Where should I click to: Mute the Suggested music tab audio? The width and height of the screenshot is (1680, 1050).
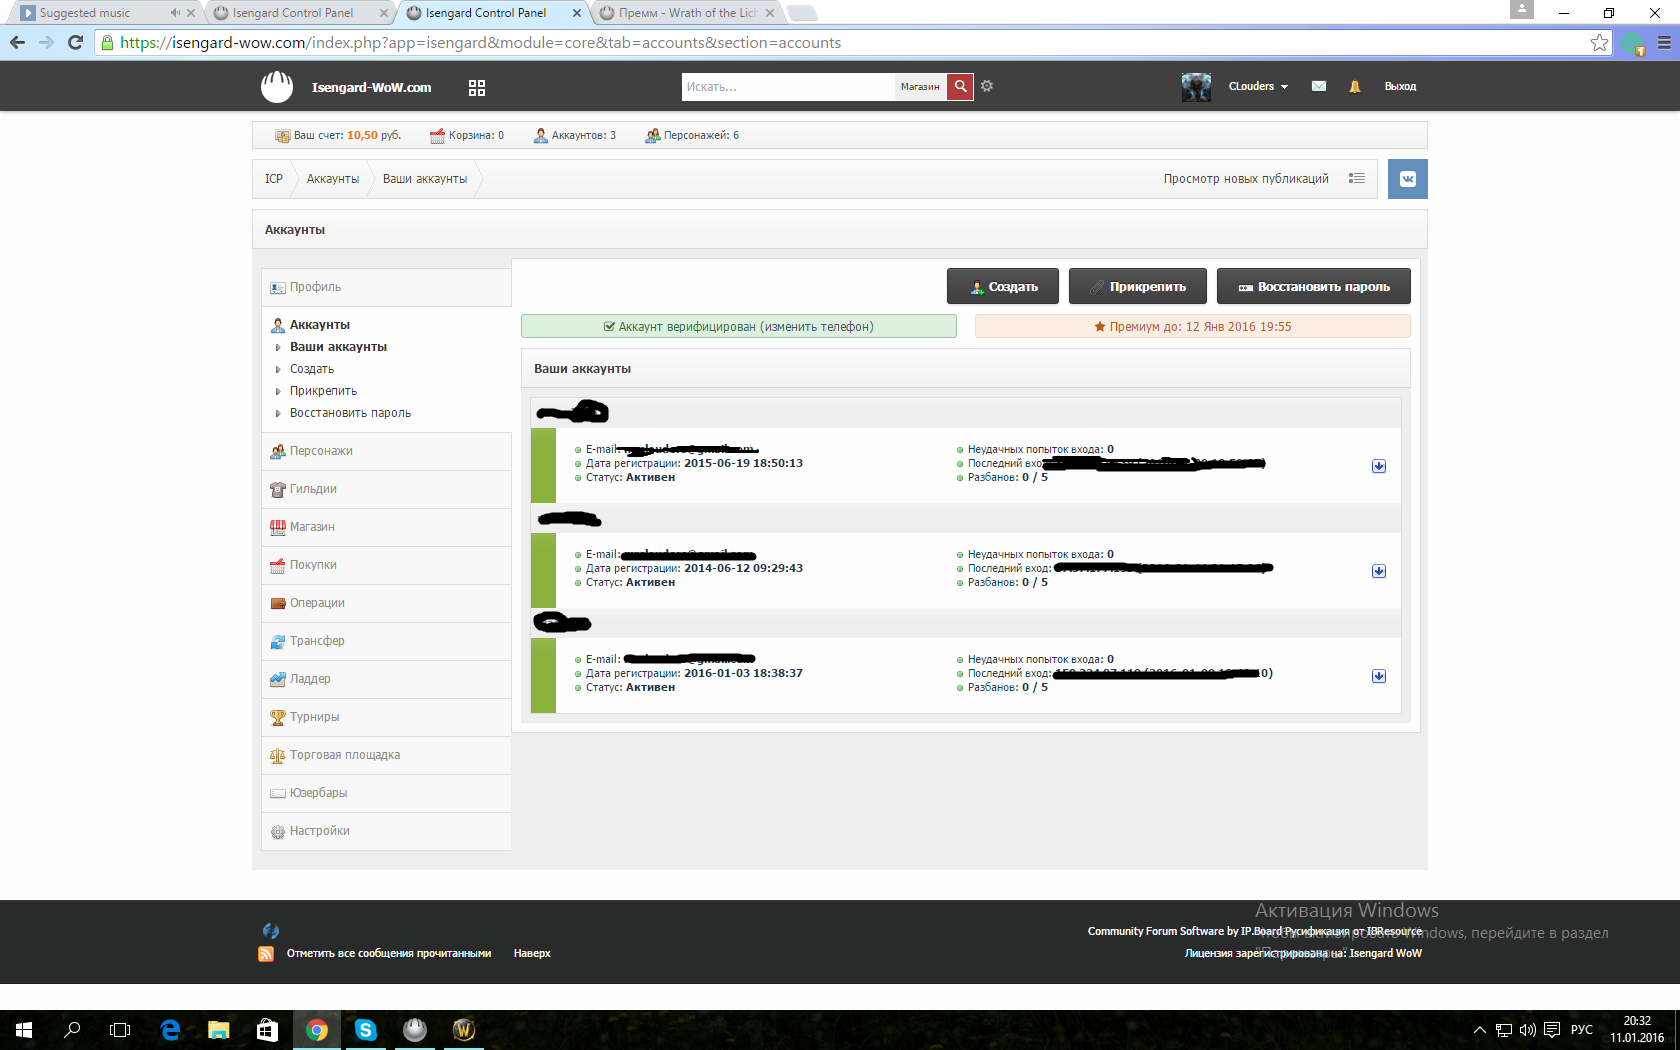click(175, 13)
